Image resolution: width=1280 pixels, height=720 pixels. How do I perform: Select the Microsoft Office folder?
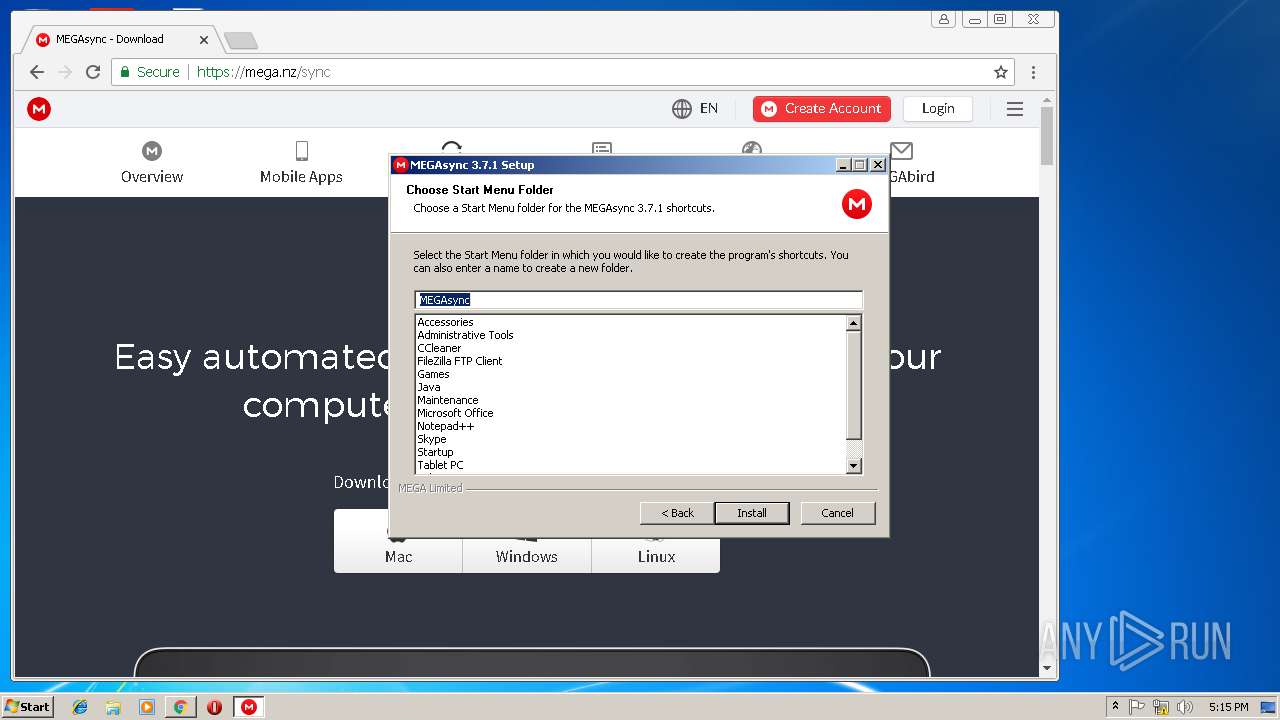[x=455, y=413]
